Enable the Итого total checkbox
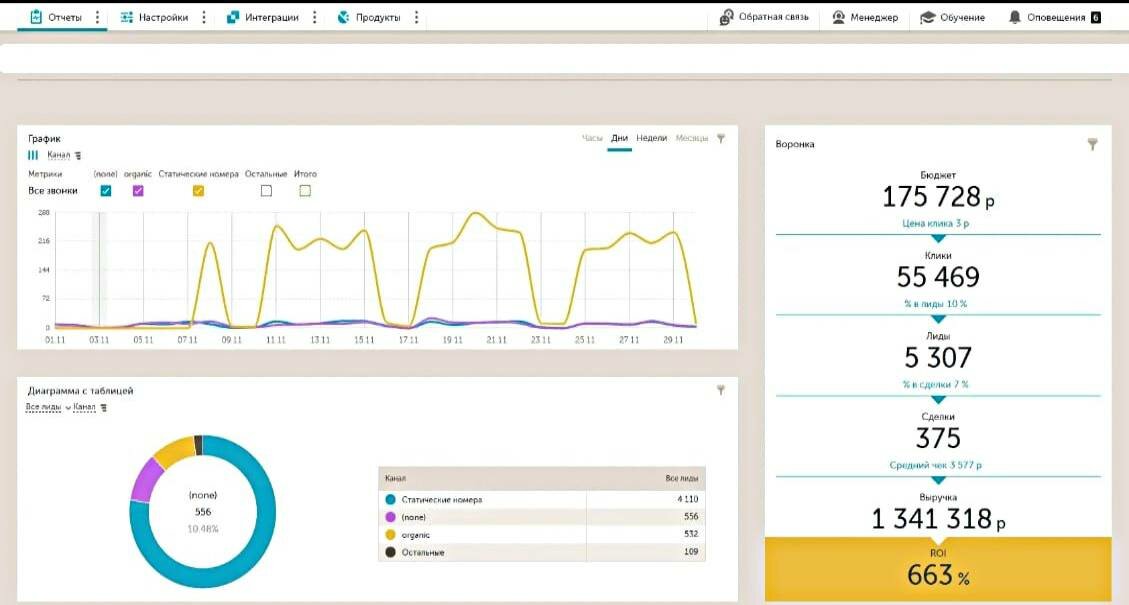This screenshot has height=605, width=1129. pyautogui.click(x=305, y=191)
